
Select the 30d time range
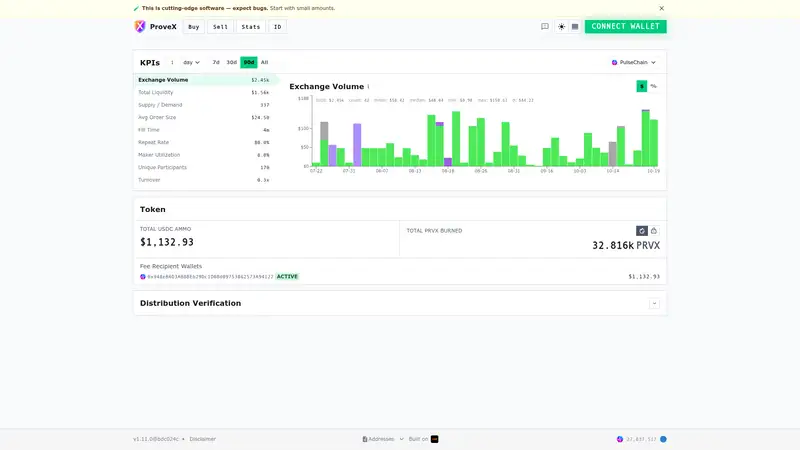click(232, 62)
